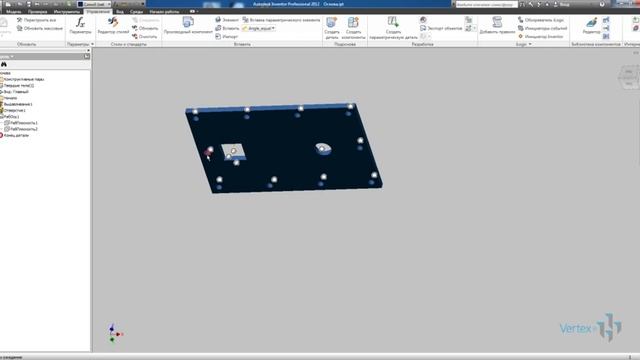The height and width of the screenshot is (360, 640).
Task: Open Производный компонент derive tool
Action: click(x=188, y=25)
